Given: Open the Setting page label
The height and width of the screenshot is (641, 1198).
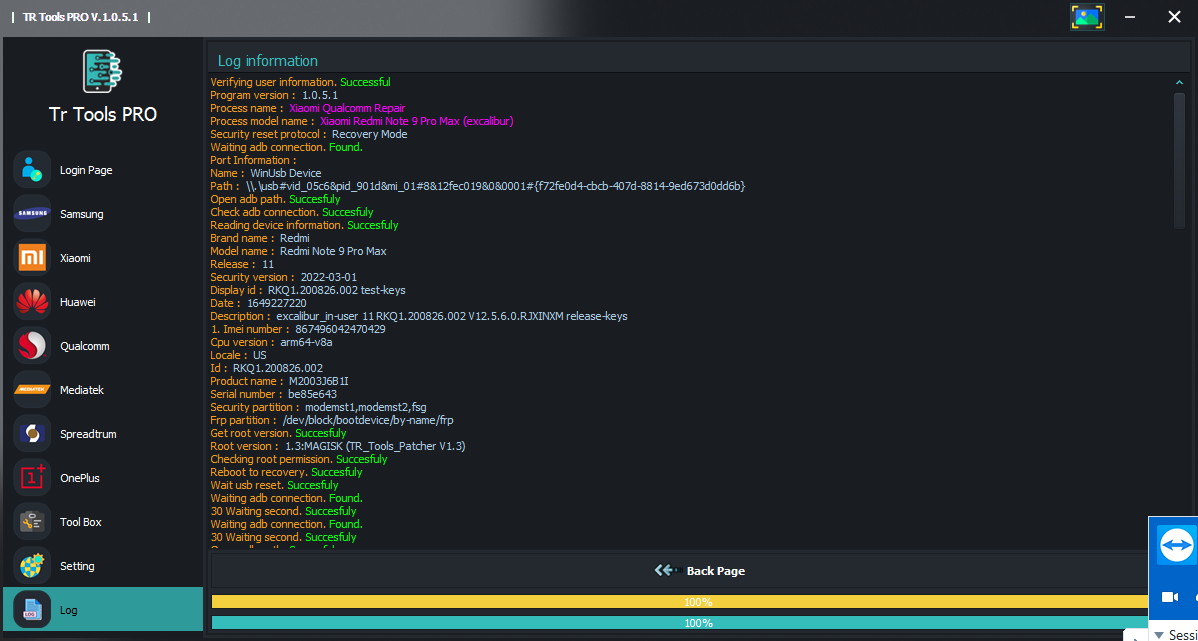Looking at the screenshot, I should click(77, 566).
